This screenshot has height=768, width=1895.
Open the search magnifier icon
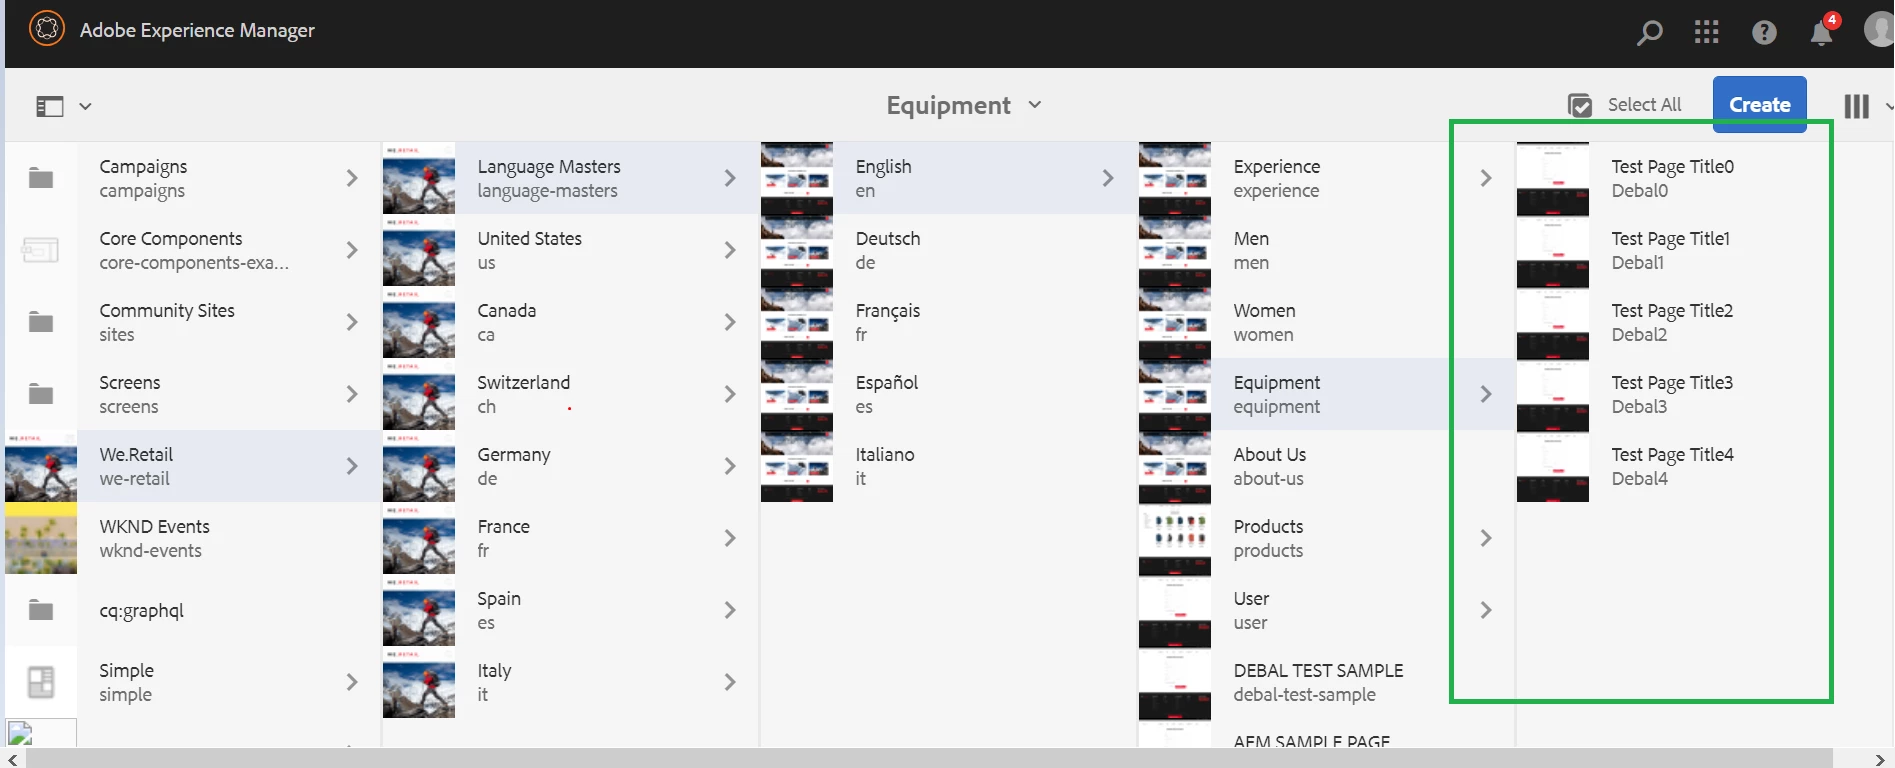click(x=1649, y=33)
